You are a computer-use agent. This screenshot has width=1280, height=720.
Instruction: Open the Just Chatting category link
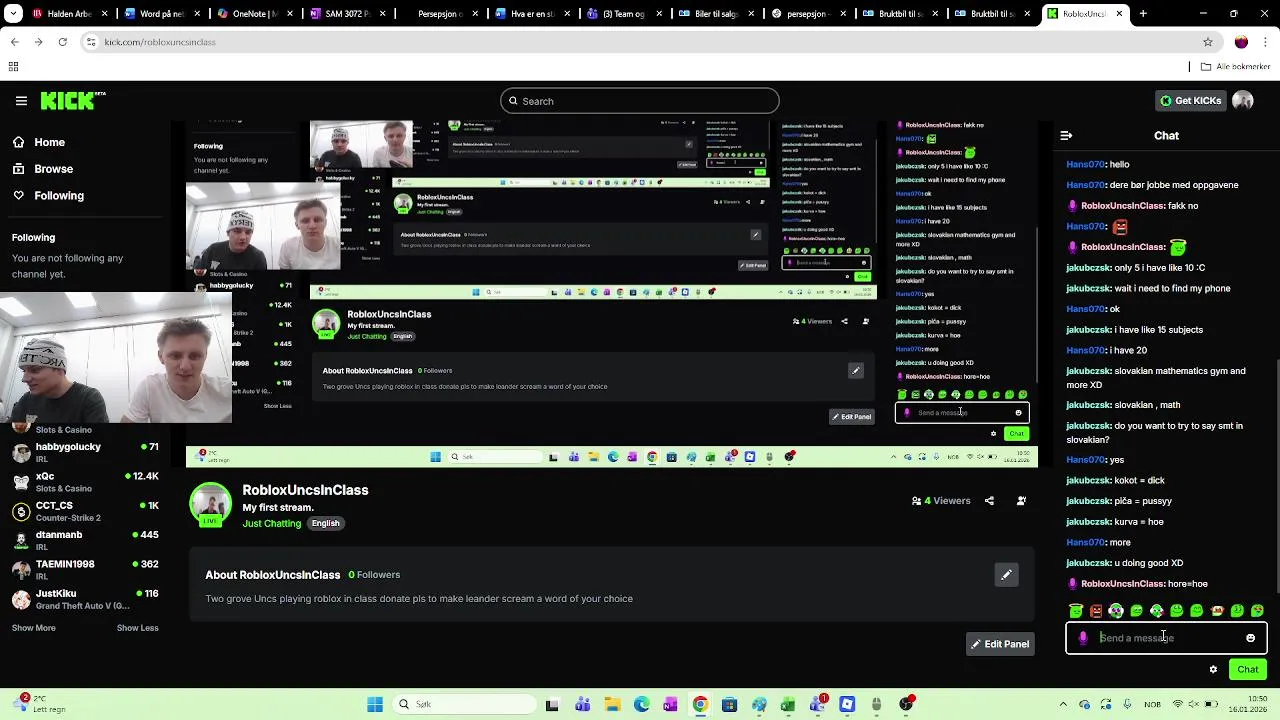(271, 523)
